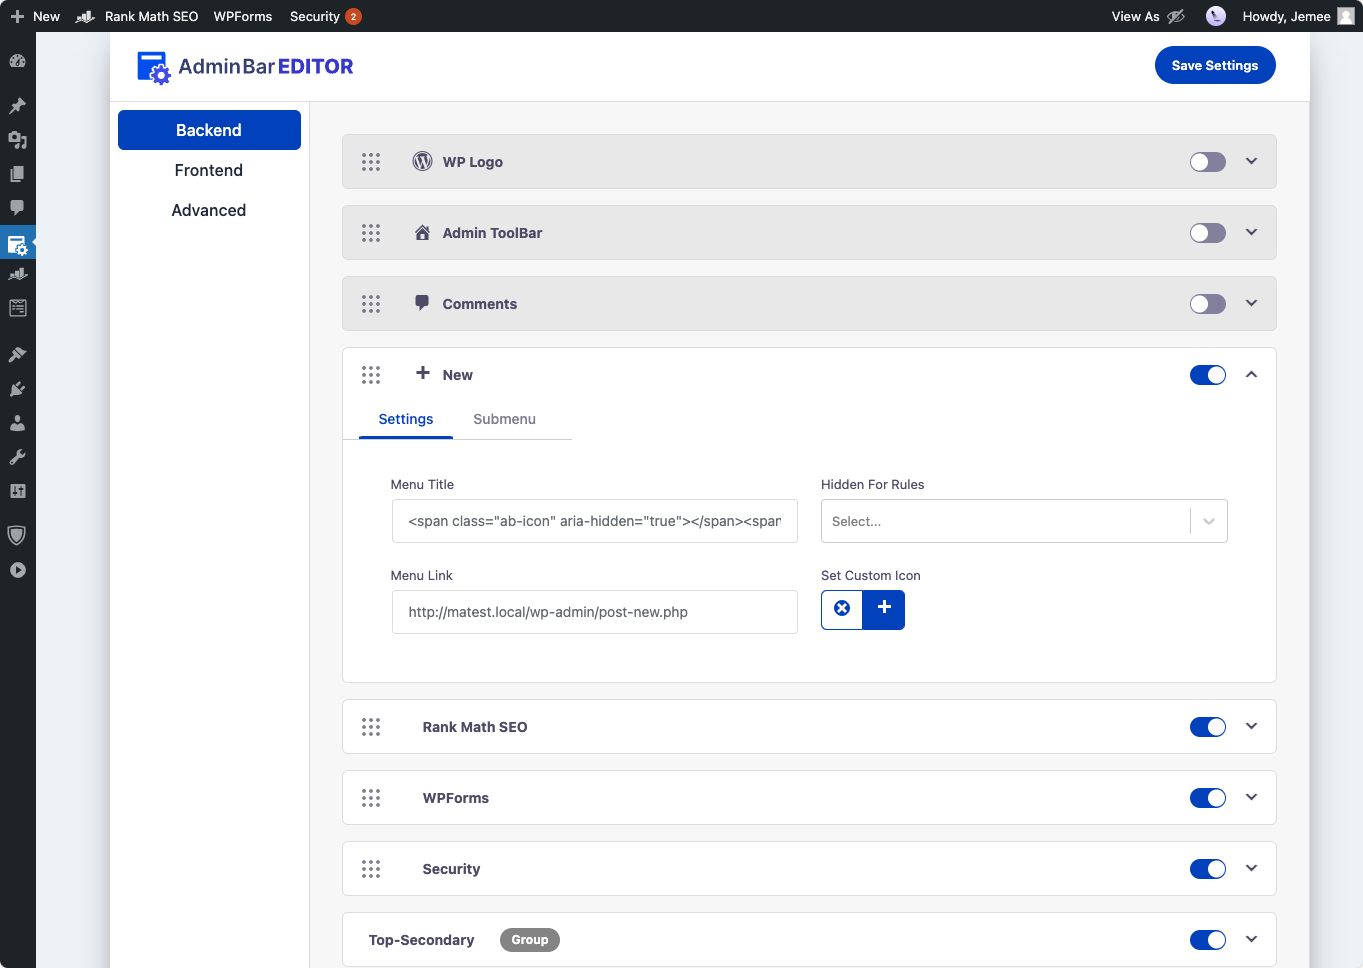
Task: Click the Admin Bar Editor logo
Action: (245, 67)
